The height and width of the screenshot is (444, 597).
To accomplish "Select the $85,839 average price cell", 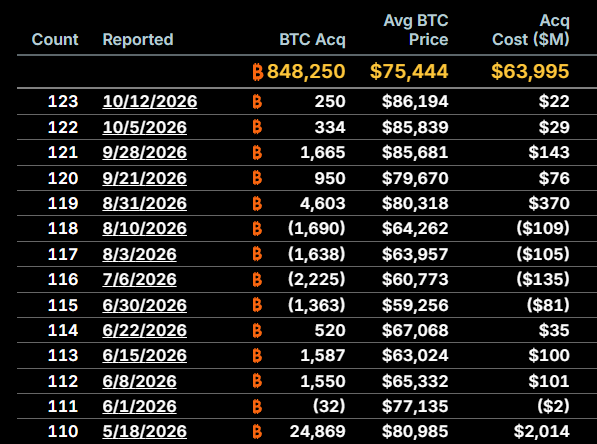I will [x=415, y=127].
